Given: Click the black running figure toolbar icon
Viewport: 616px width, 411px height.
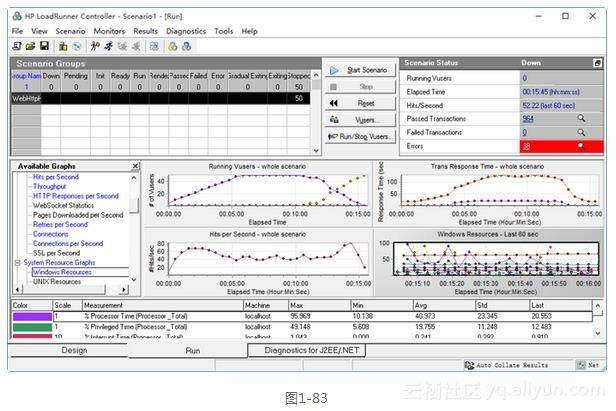Looking at the screenshot, I should (x=95, y=46).
